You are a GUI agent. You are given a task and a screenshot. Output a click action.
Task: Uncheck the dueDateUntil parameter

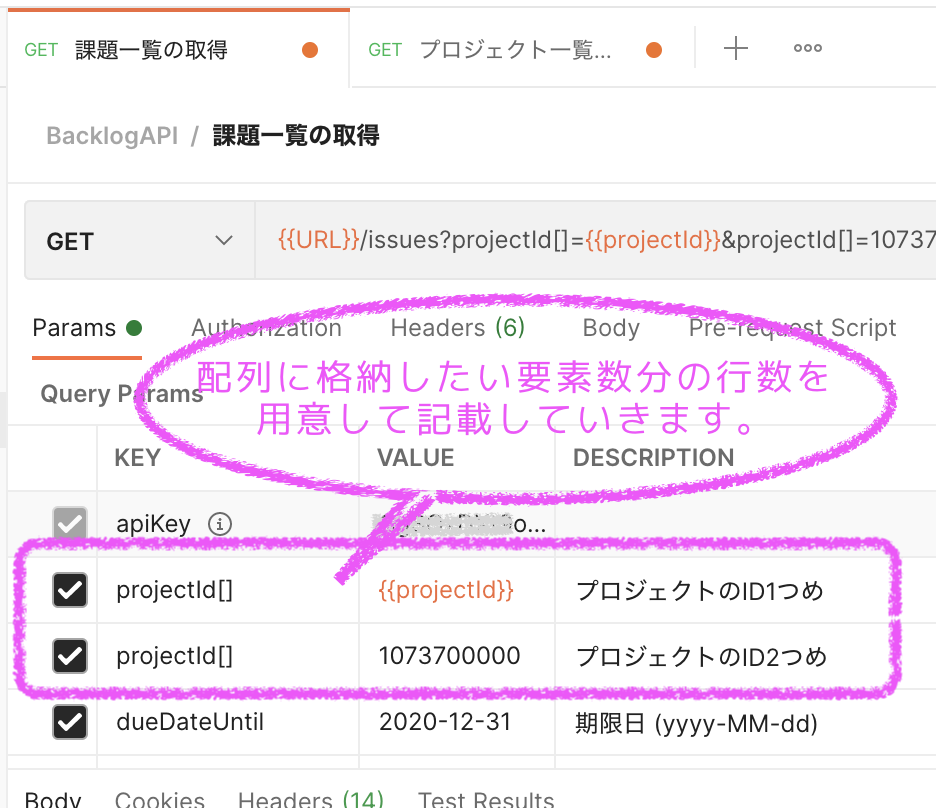tap(69, 722)
